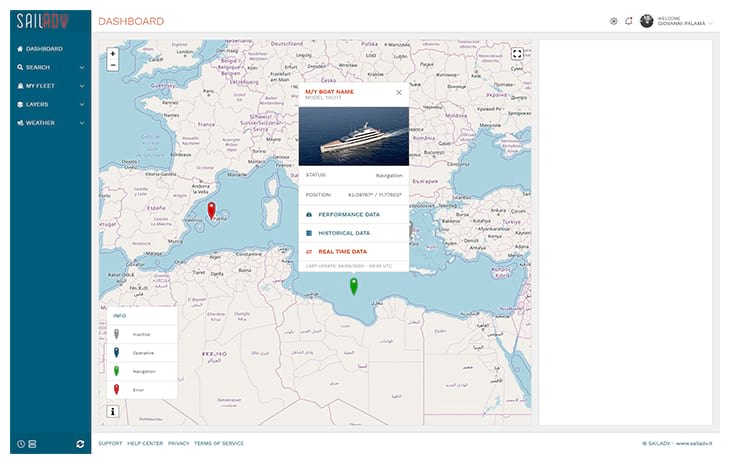
Task: Click the server icon in sidebar footer
Action: click(32, 444)
